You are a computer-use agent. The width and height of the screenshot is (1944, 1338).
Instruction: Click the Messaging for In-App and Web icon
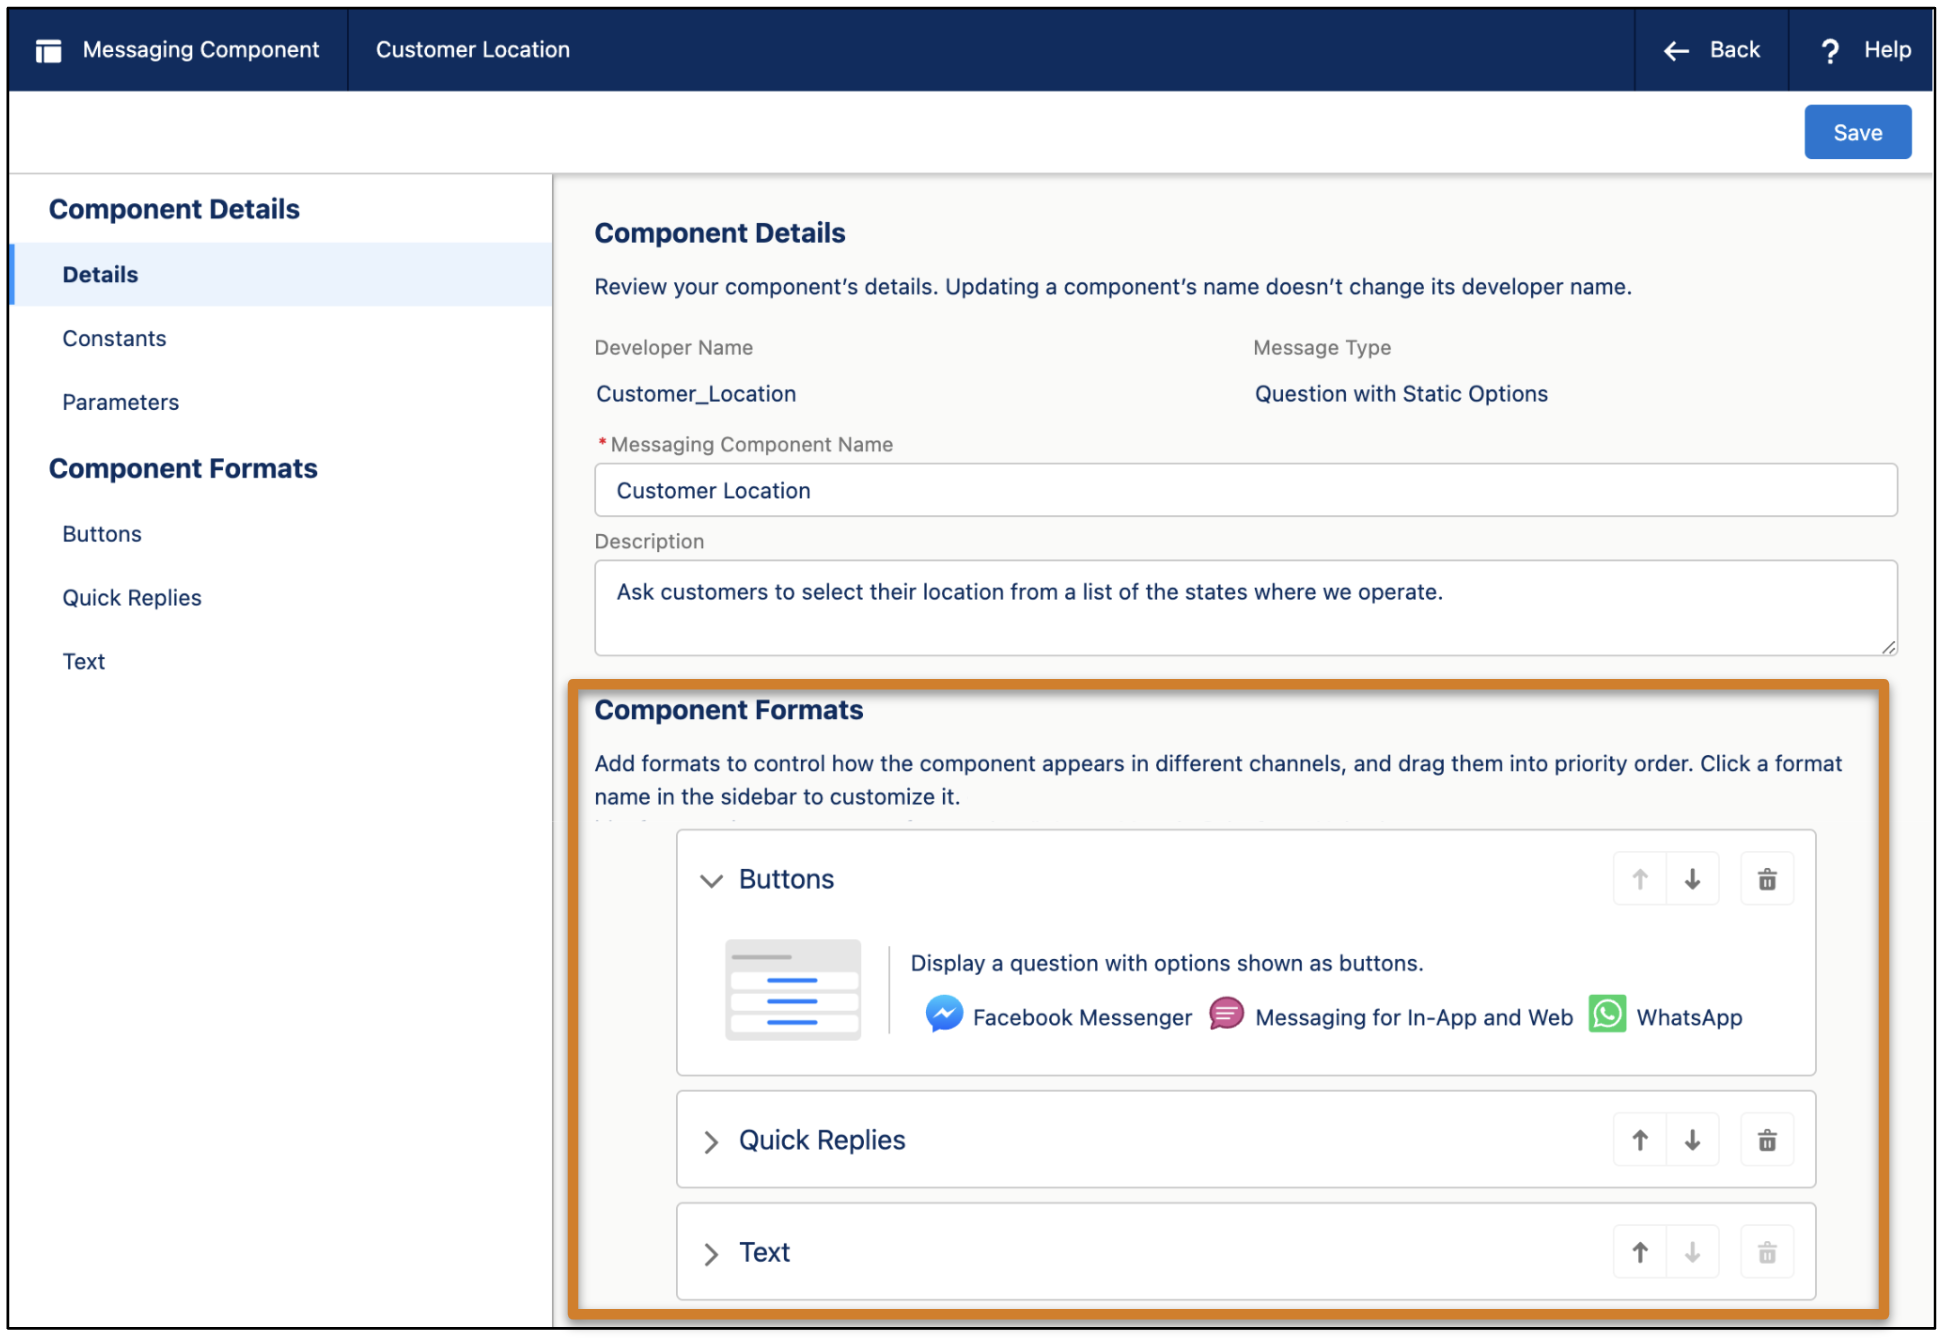click(x=1226, y=1014)
